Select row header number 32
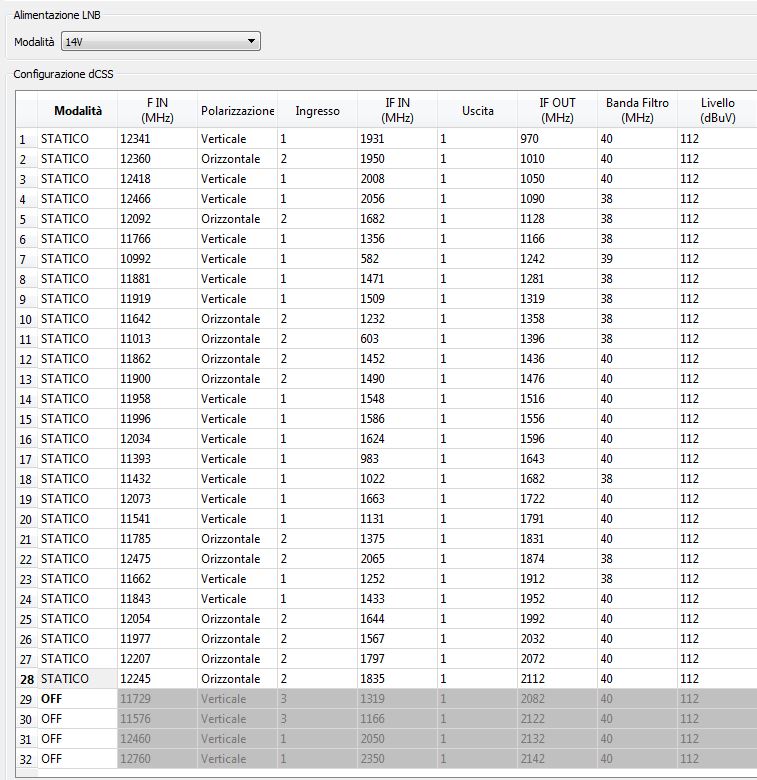 pyautogui.click(x=27, y=760)
